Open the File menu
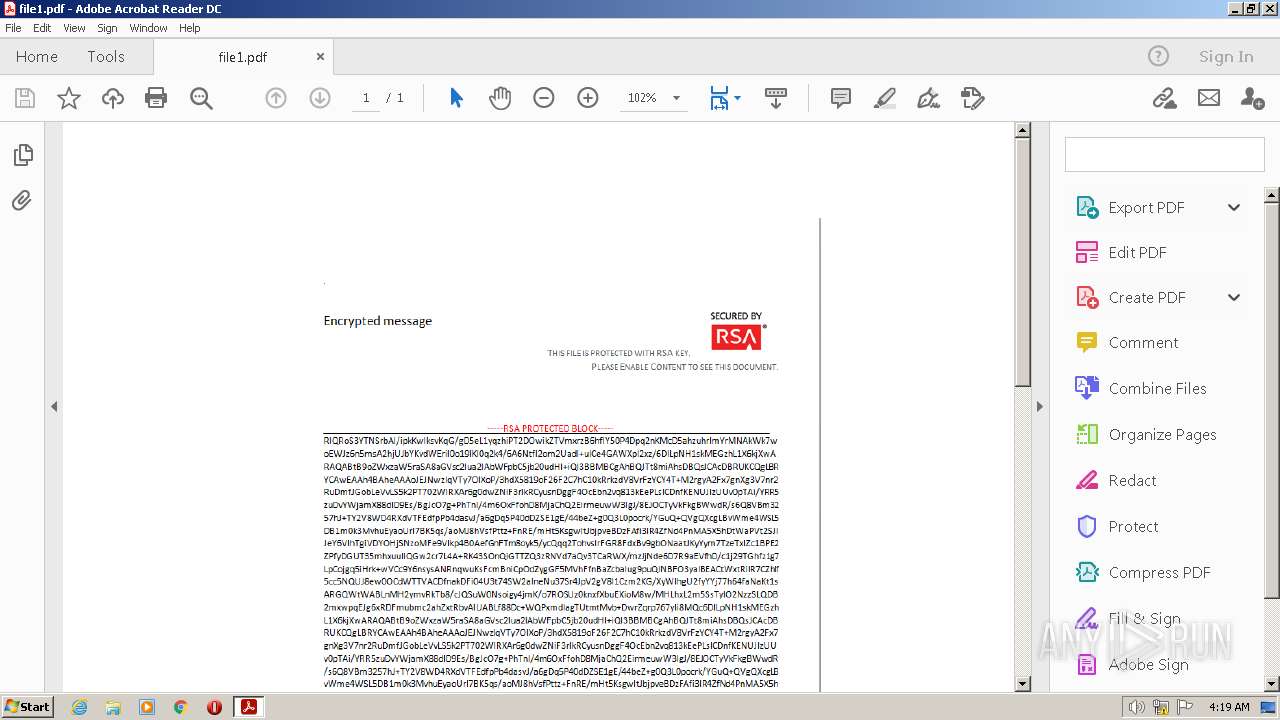Viewport: 1280px width, 720px height. [x=13, y=28]
